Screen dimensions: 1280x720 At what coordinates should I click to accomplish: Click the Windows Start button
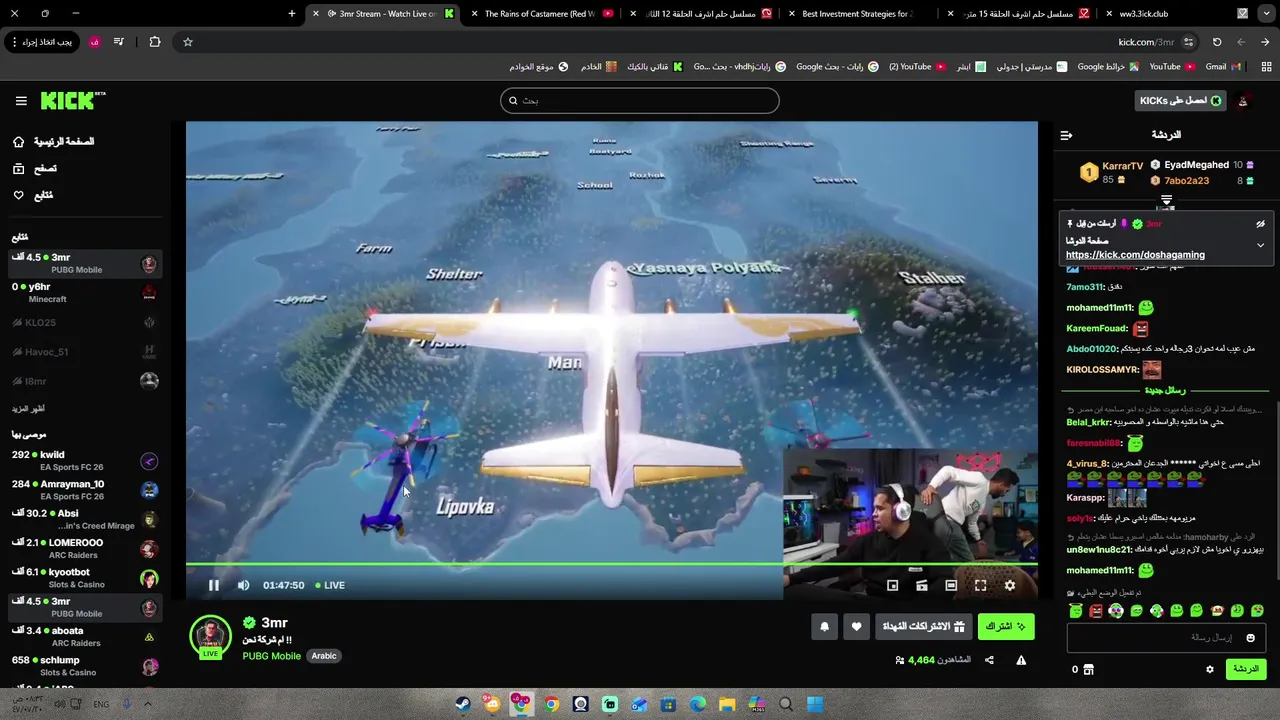click(815, 704)
